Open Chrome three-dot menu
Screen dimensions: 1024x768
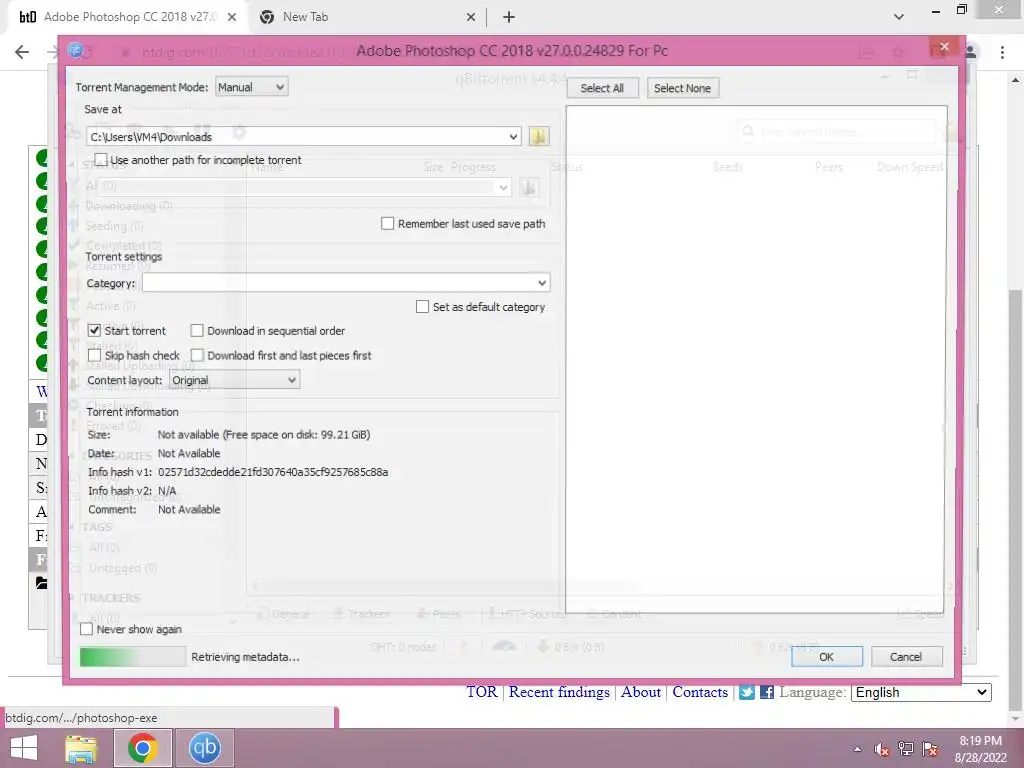click(1002, 52)
